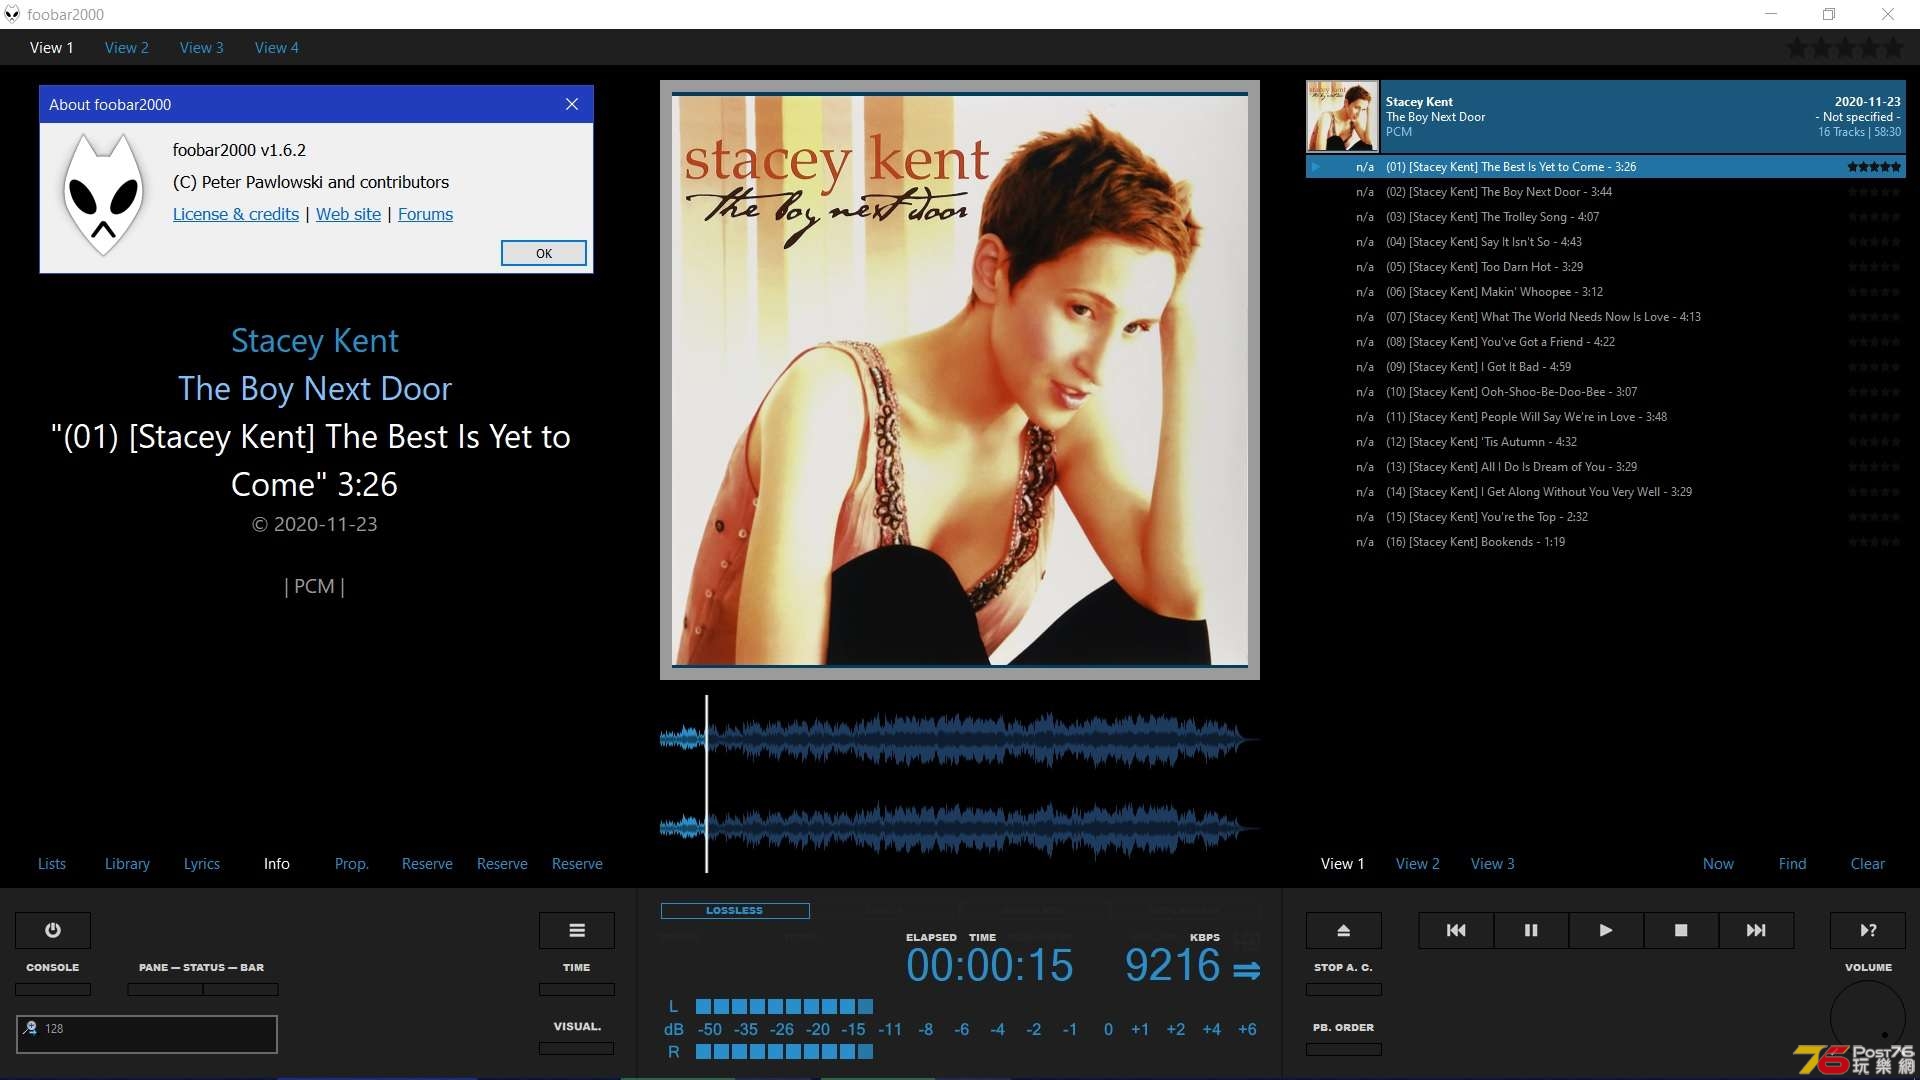Click the kbps arrows icon next to 9216
The width and height of the screenshot is (1920, 1080).
(1246, 970)
